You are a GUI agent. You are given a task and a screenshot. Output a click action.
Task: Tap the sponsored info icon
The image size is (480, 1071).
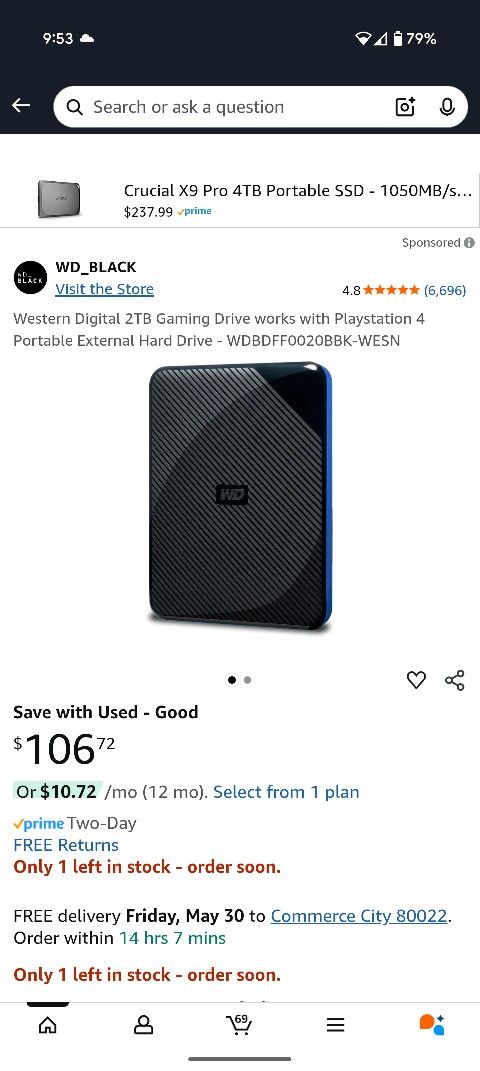click(469, 242)
